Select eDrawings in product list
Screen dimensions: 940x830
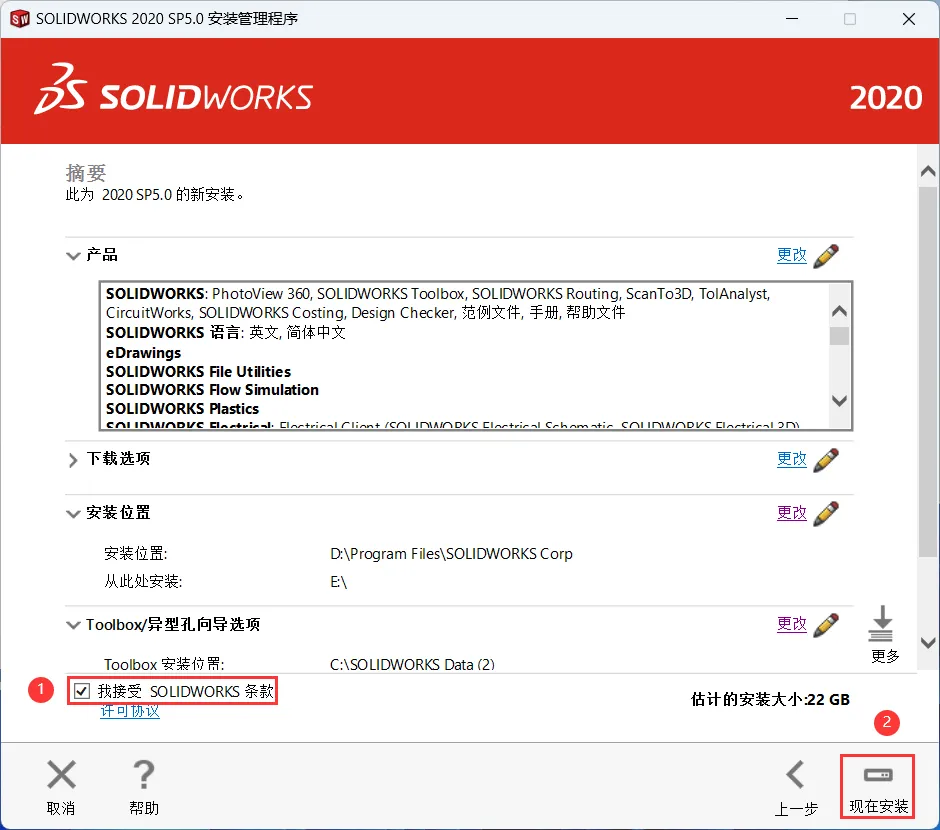click(143, 352)
